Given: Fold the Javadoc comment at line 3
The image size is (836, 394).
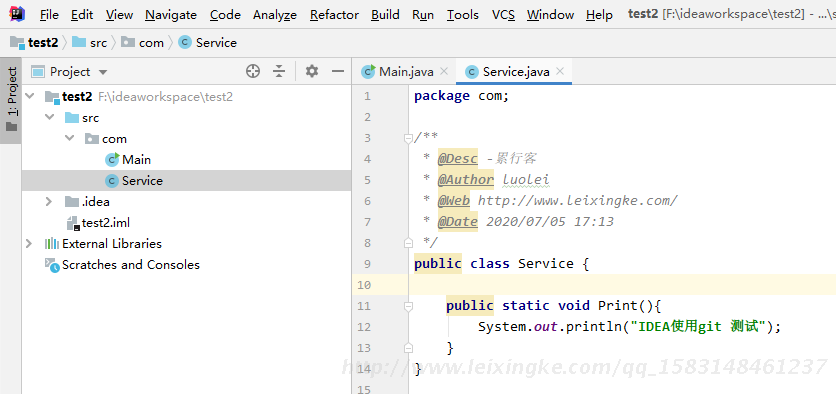Looking at the screenshot, I should (x=408, y=139).
